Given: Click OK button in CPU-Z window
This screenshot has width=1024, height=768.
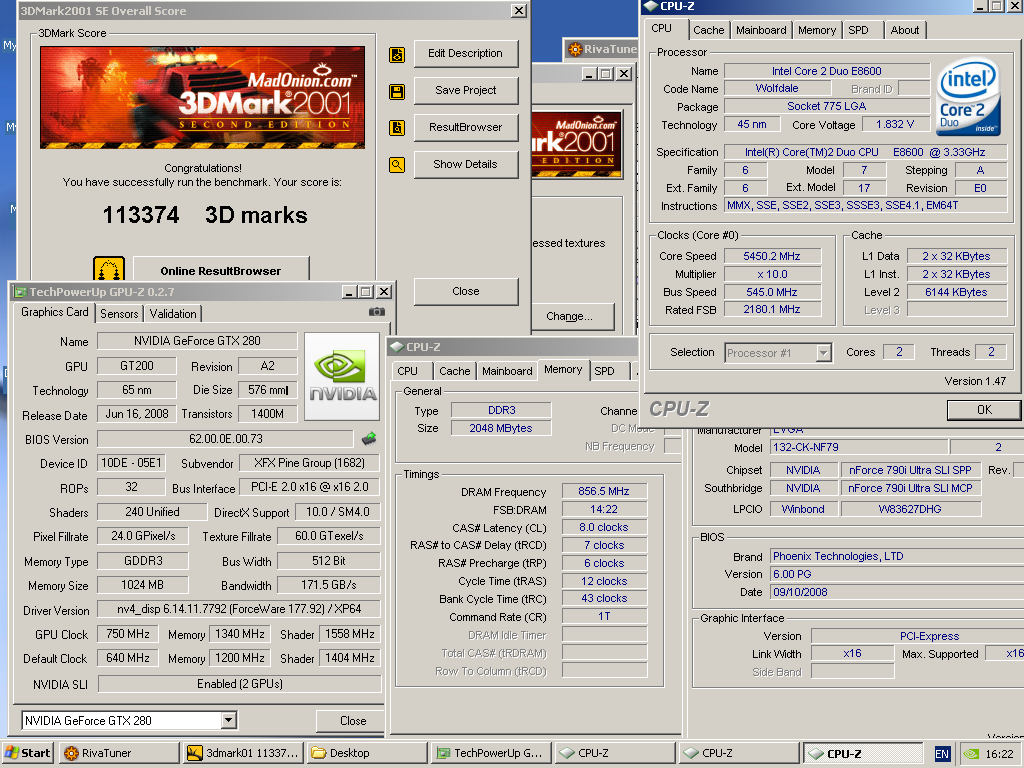Looking at the screenshot, I should pyautogui.click(x=984, y=409).
